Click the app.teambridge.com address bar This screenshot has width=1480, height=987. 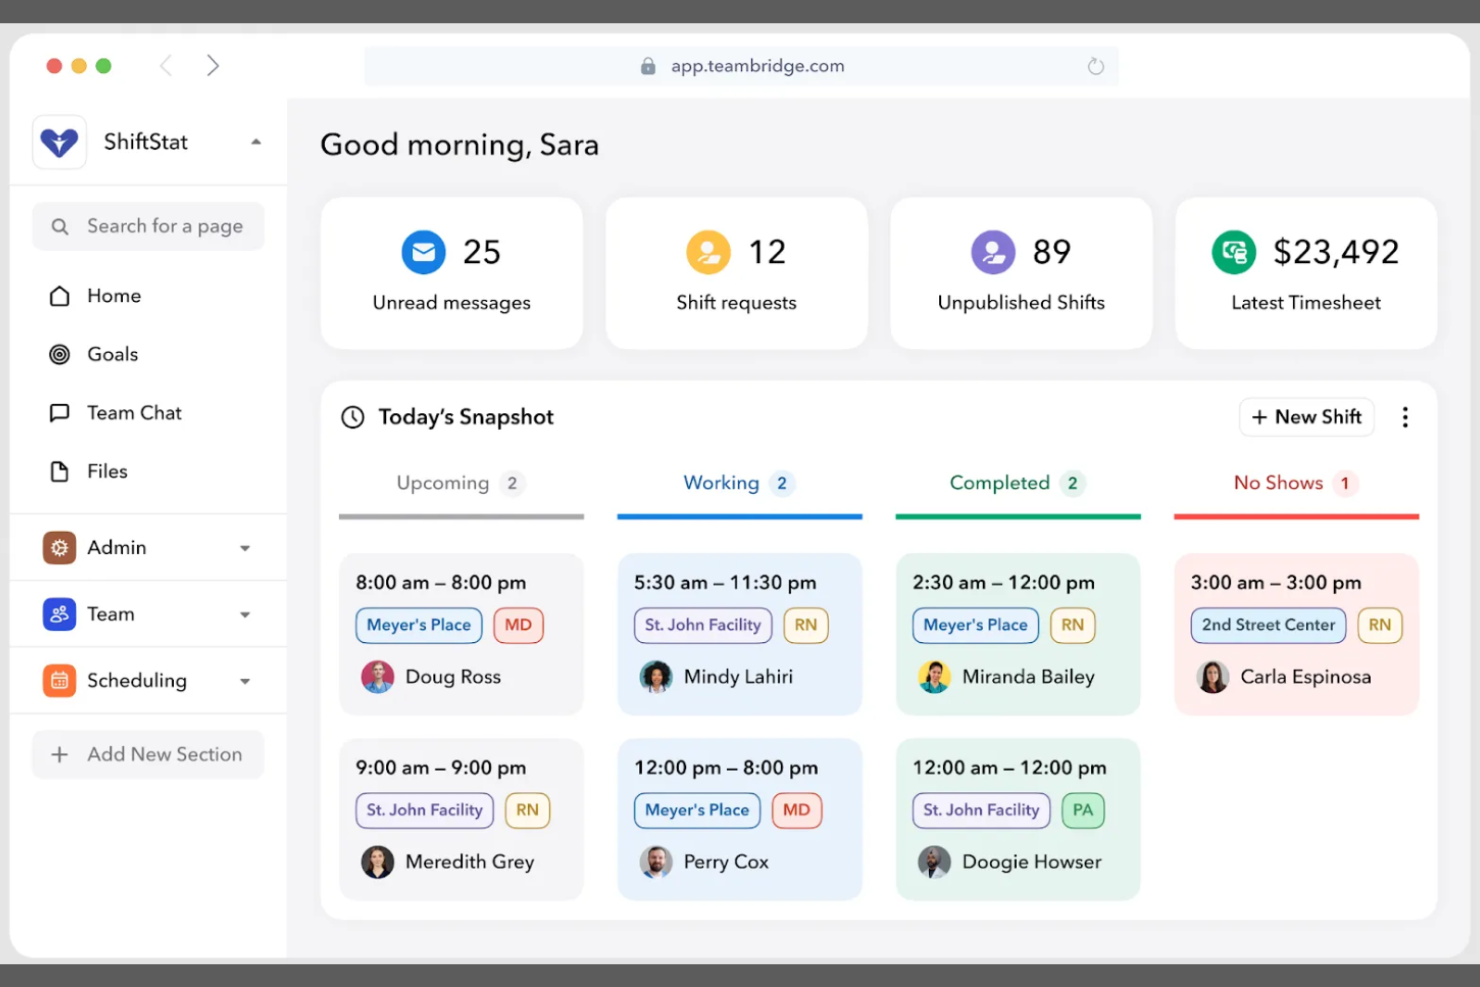click(x=741, y=66)
